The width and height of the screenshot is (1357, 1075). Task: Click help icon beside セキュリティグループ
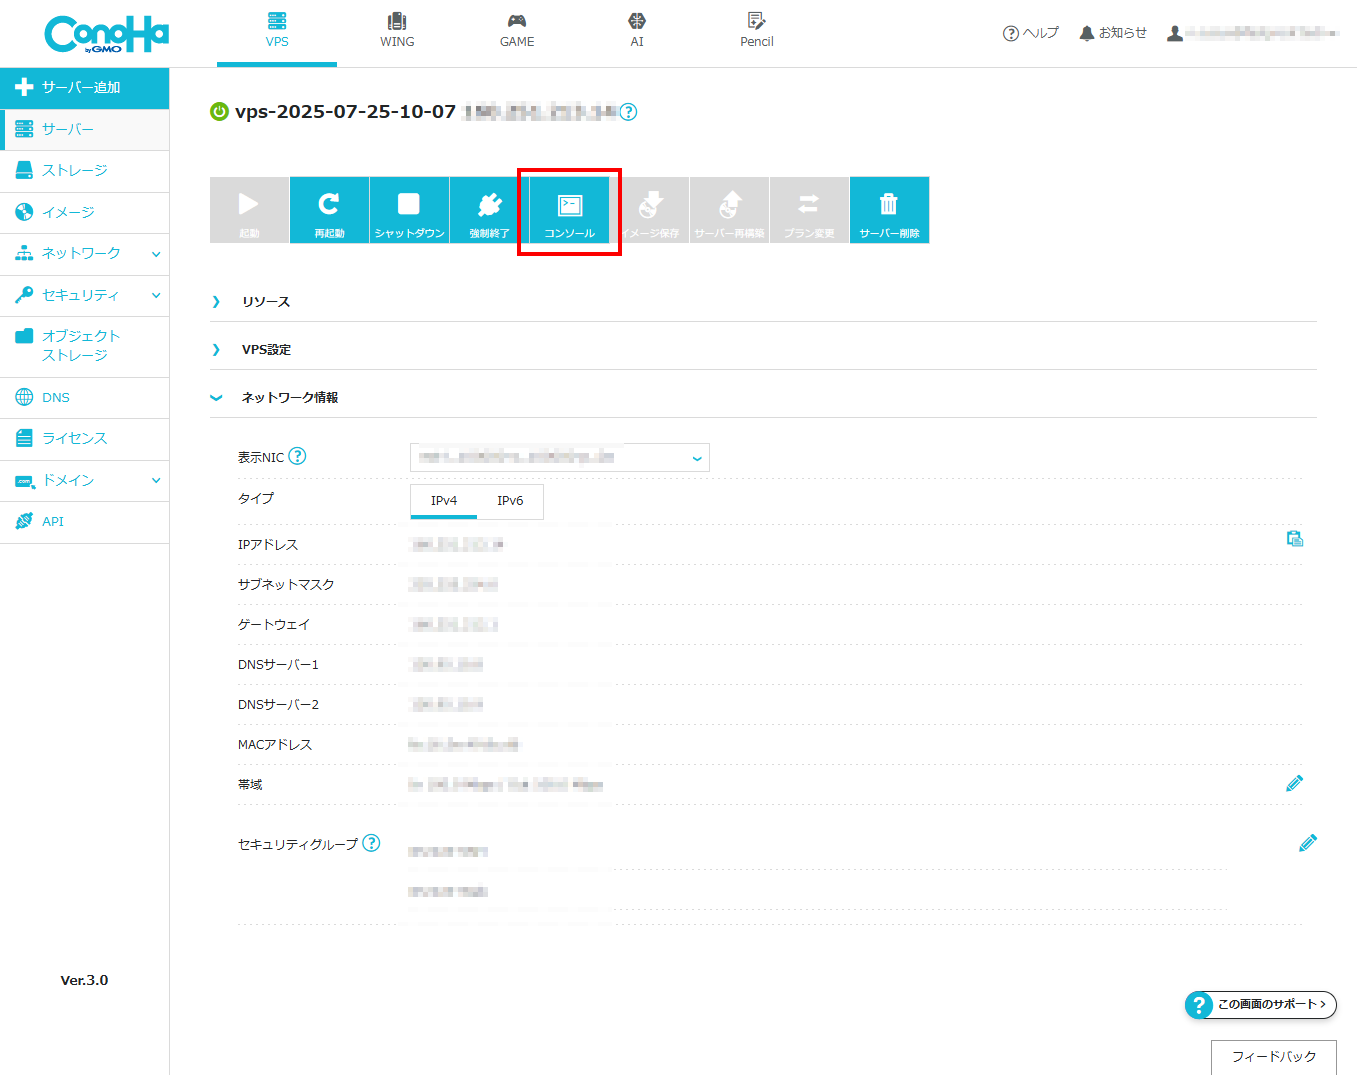pos(371,843)
